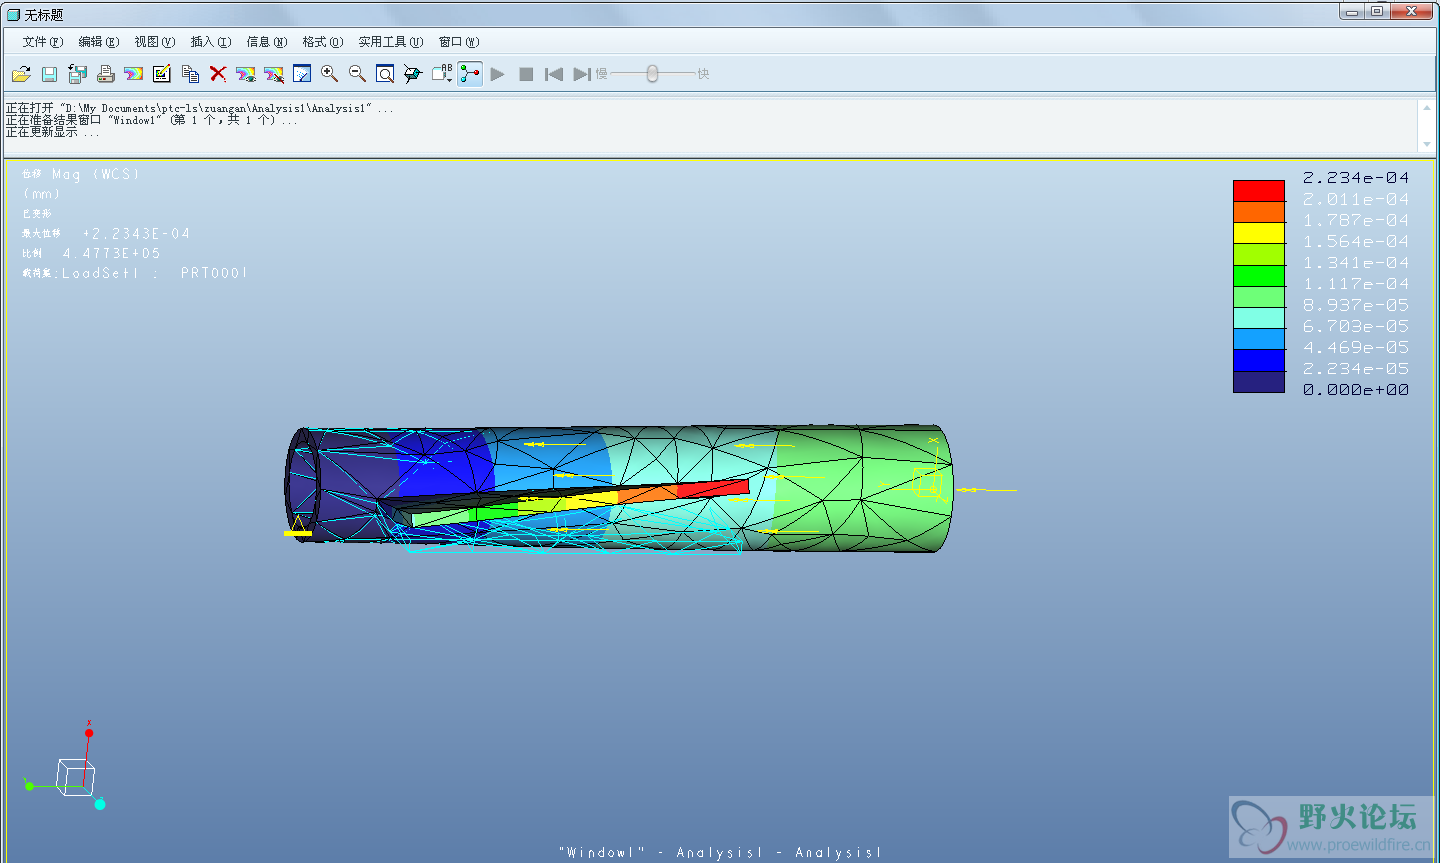
Task: Click the scale value 4.4773E+05
Action: [111, 253]
